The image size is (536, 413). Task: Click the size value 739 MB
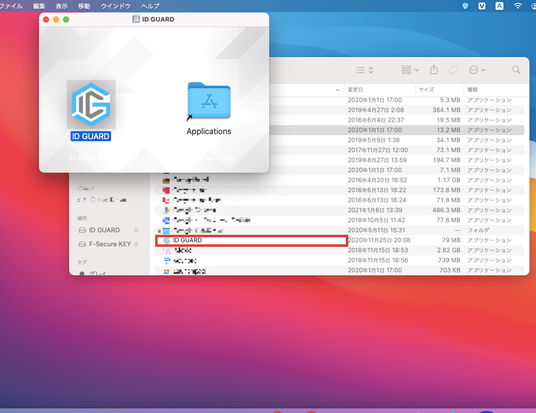(449, 260)
